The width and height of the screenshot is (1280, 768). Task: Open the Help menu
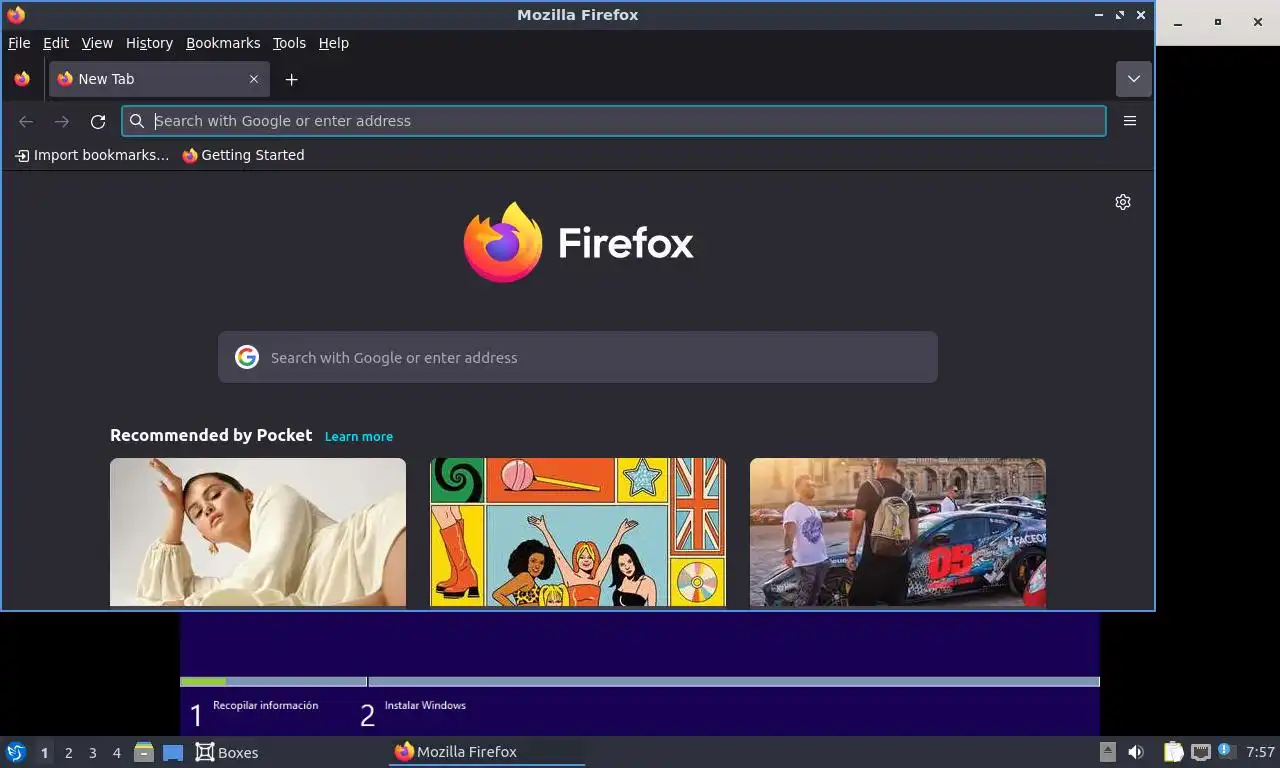coord(334,43)
